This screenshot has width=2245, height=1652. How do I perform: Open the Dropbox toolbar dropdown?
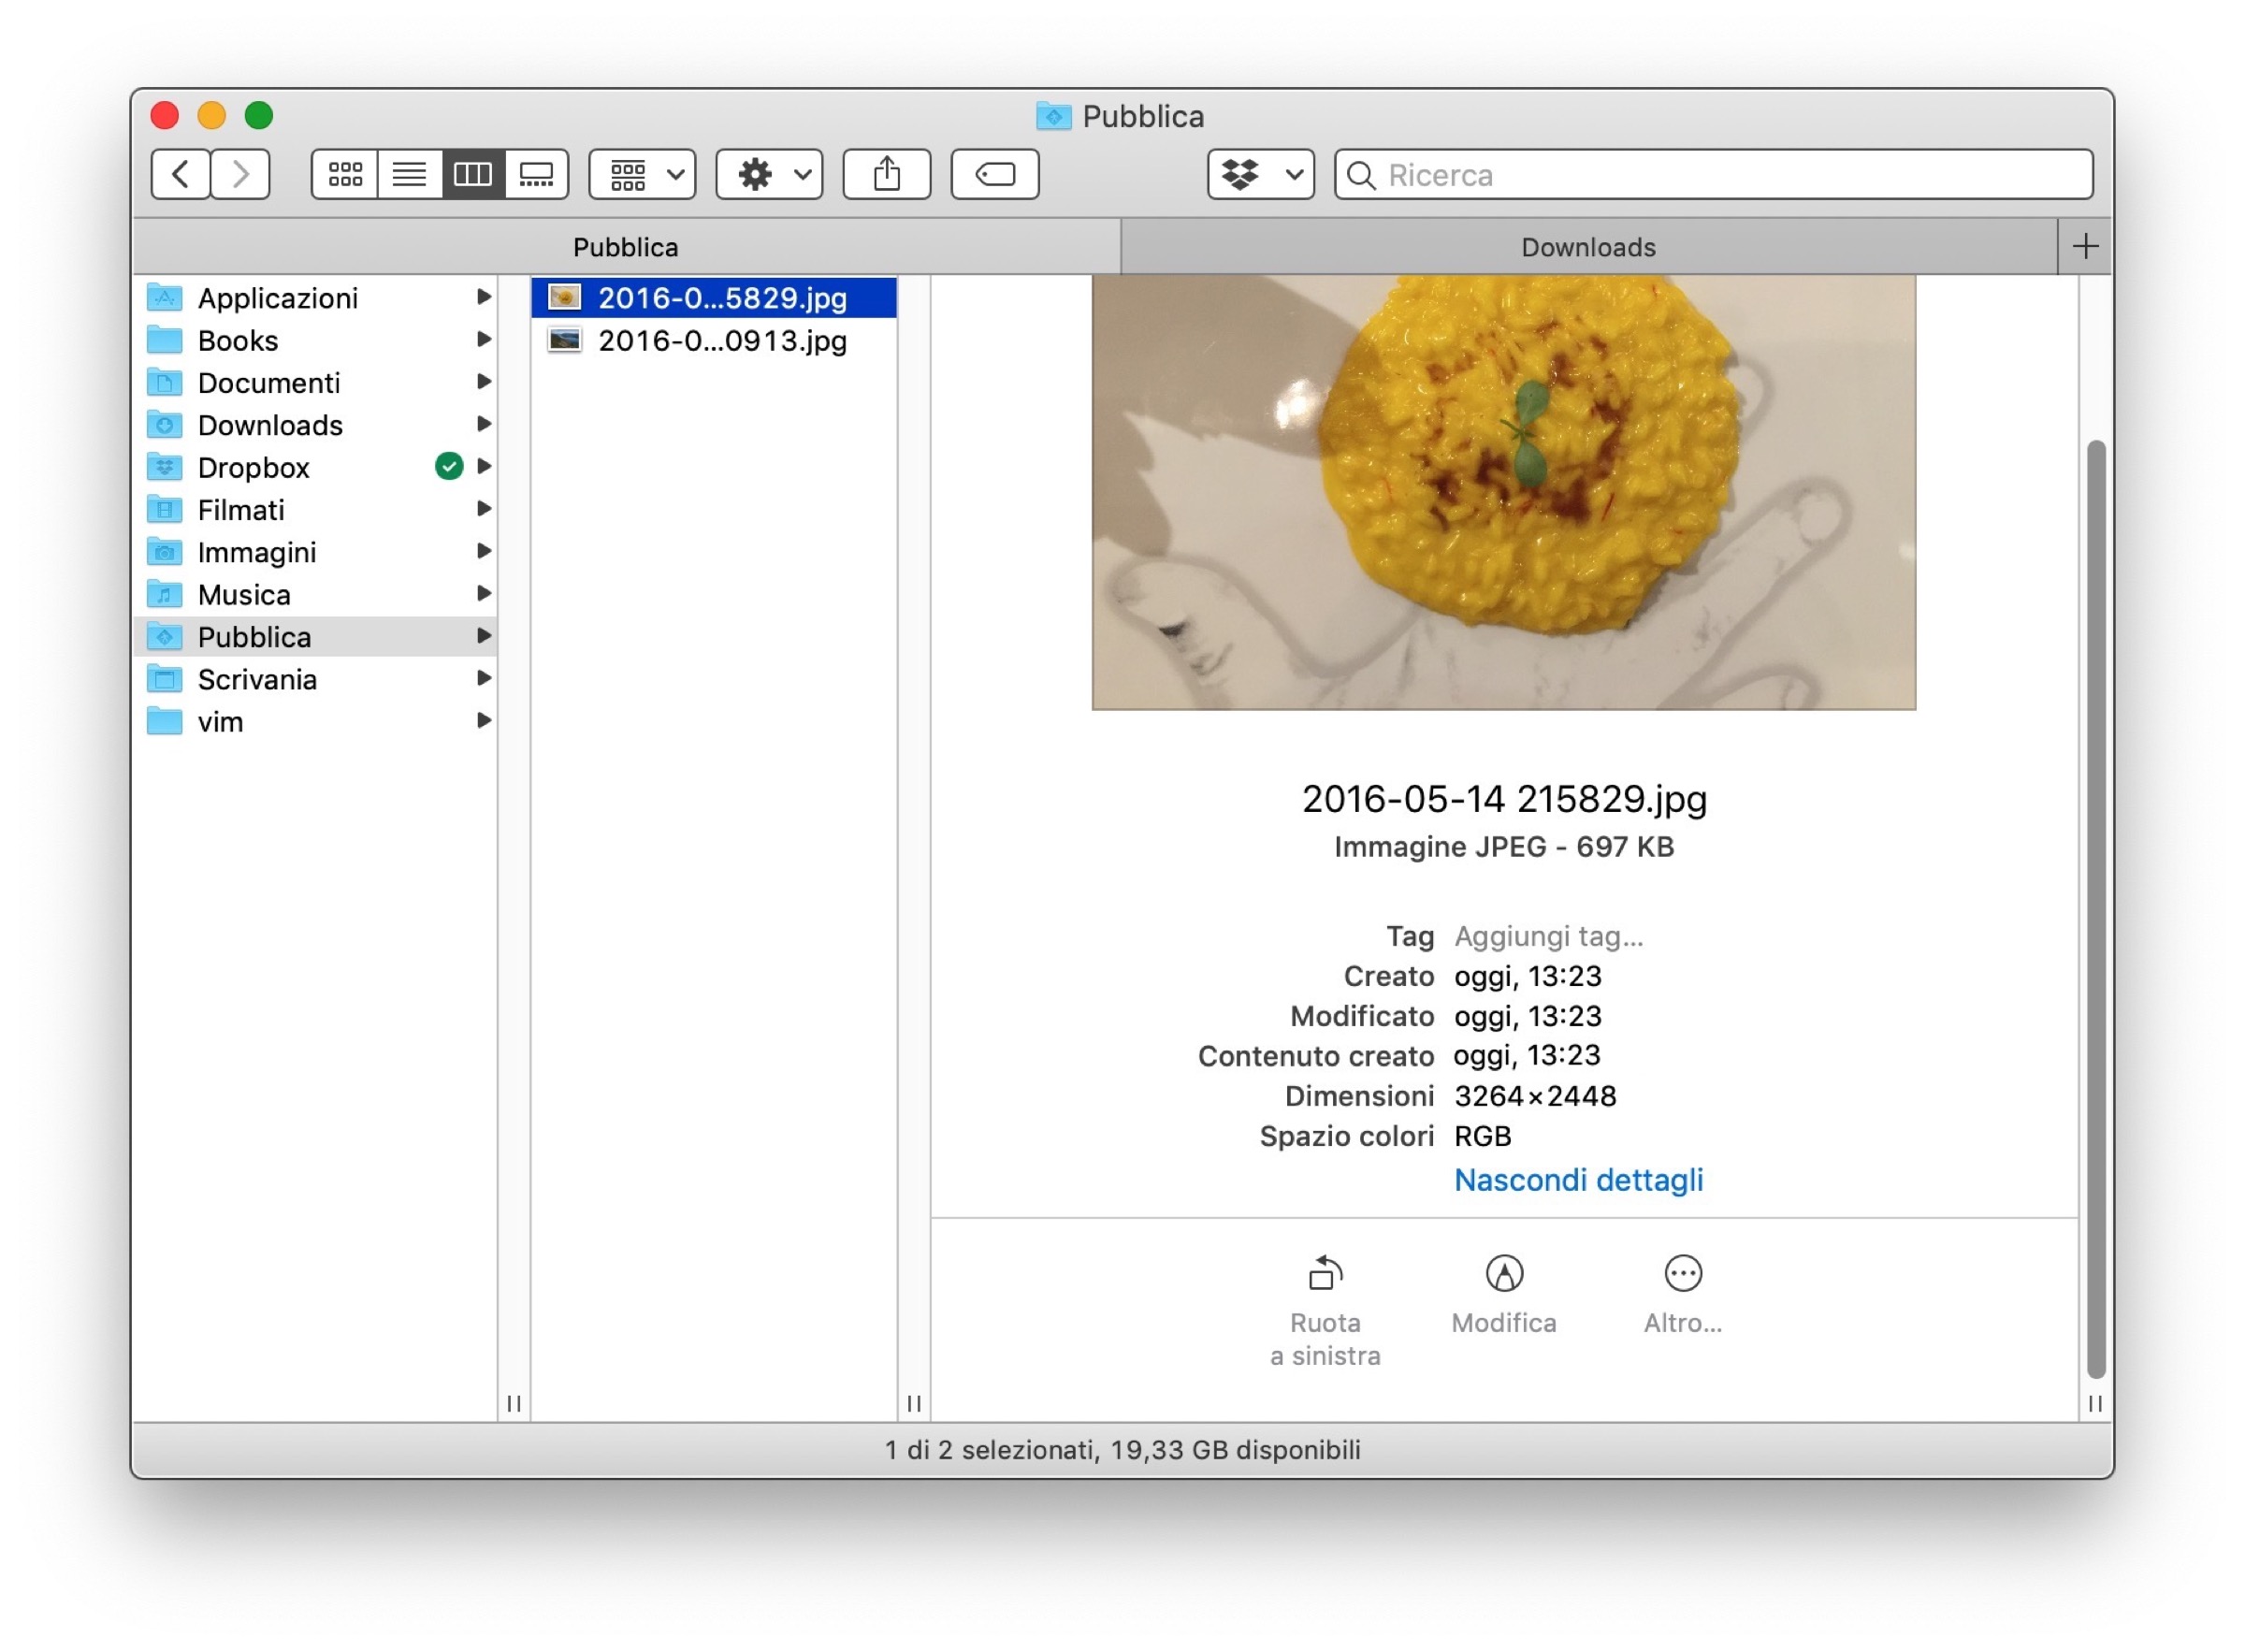pos(1260,175)
